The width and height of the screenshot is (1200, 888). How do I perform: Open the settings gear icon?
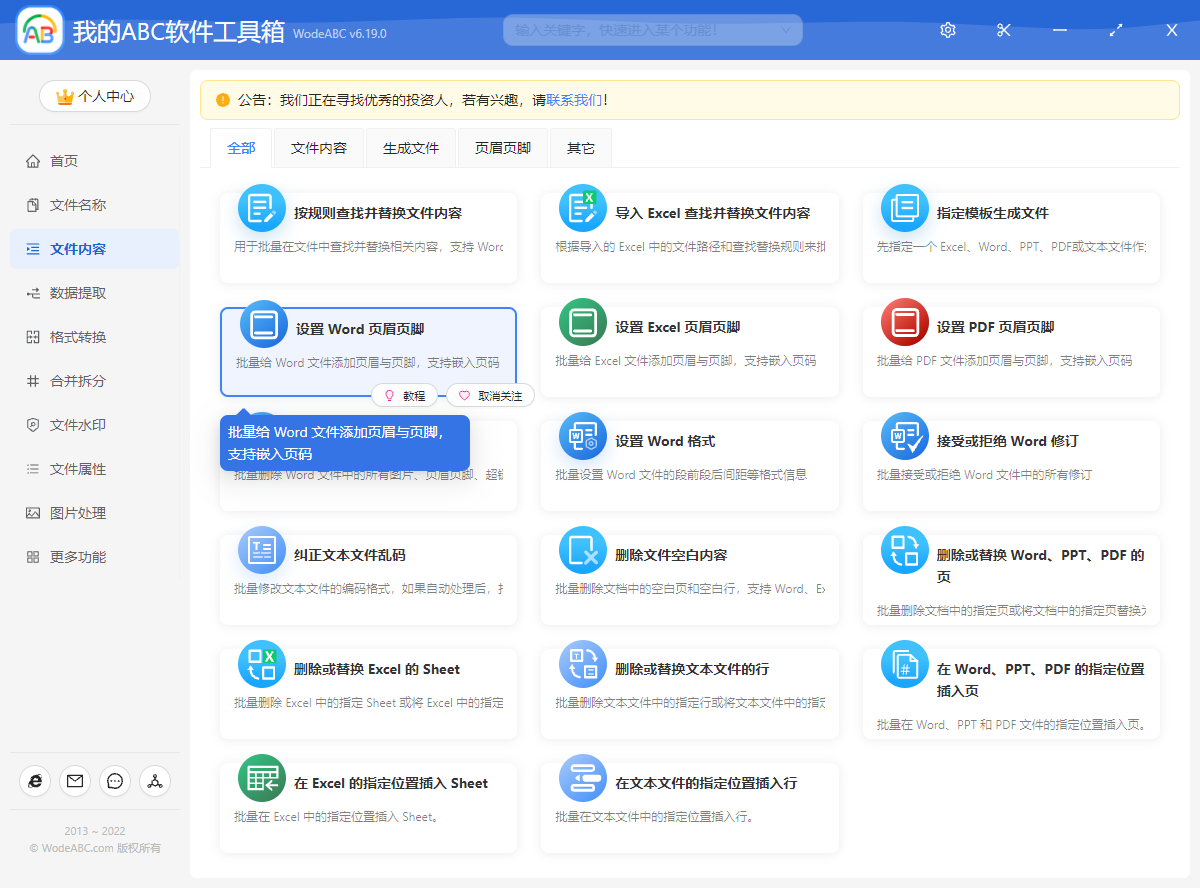947,30
